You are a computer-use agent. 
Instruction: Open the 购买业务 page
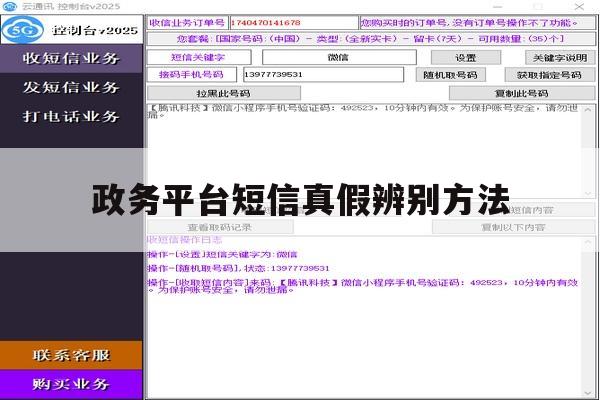tap(71, 384)
